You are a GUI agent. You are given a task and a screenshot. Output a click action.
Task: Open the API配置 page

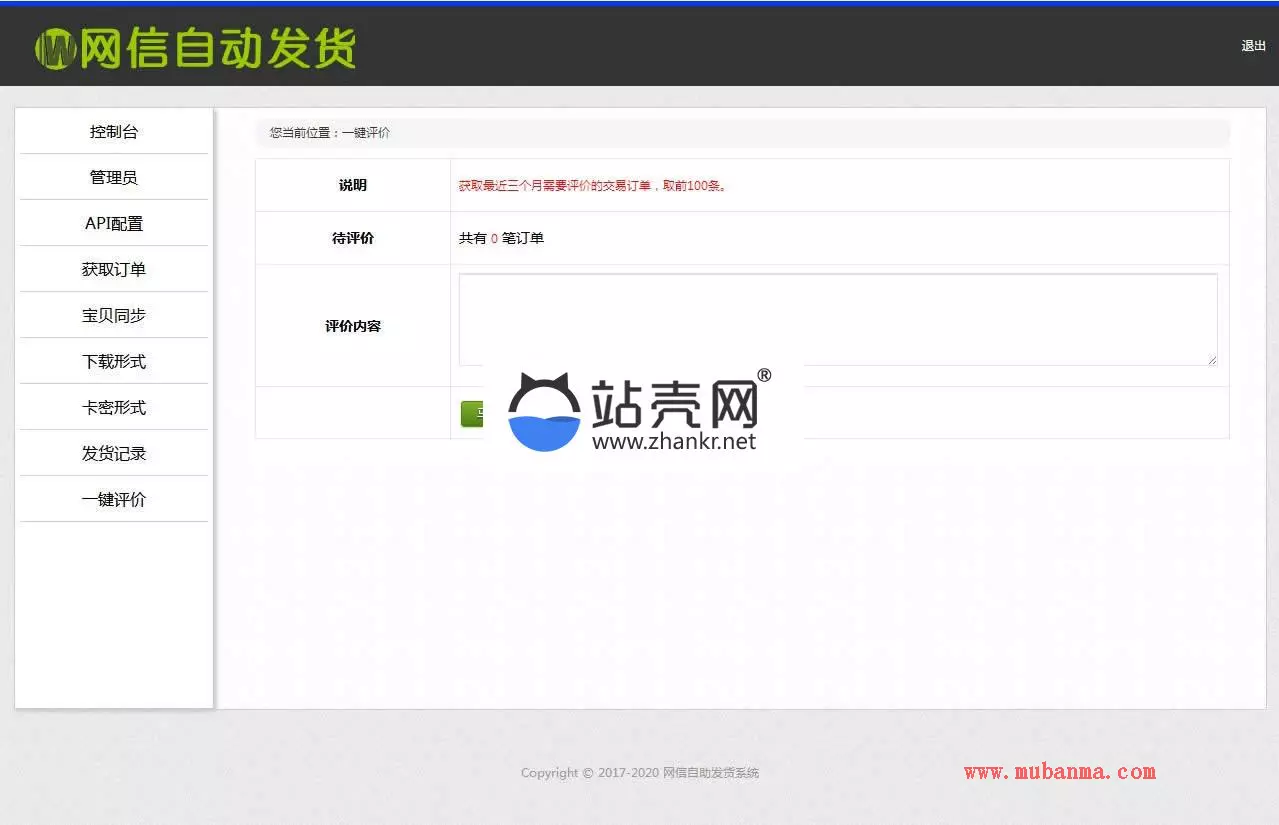(x=114, y=224)
